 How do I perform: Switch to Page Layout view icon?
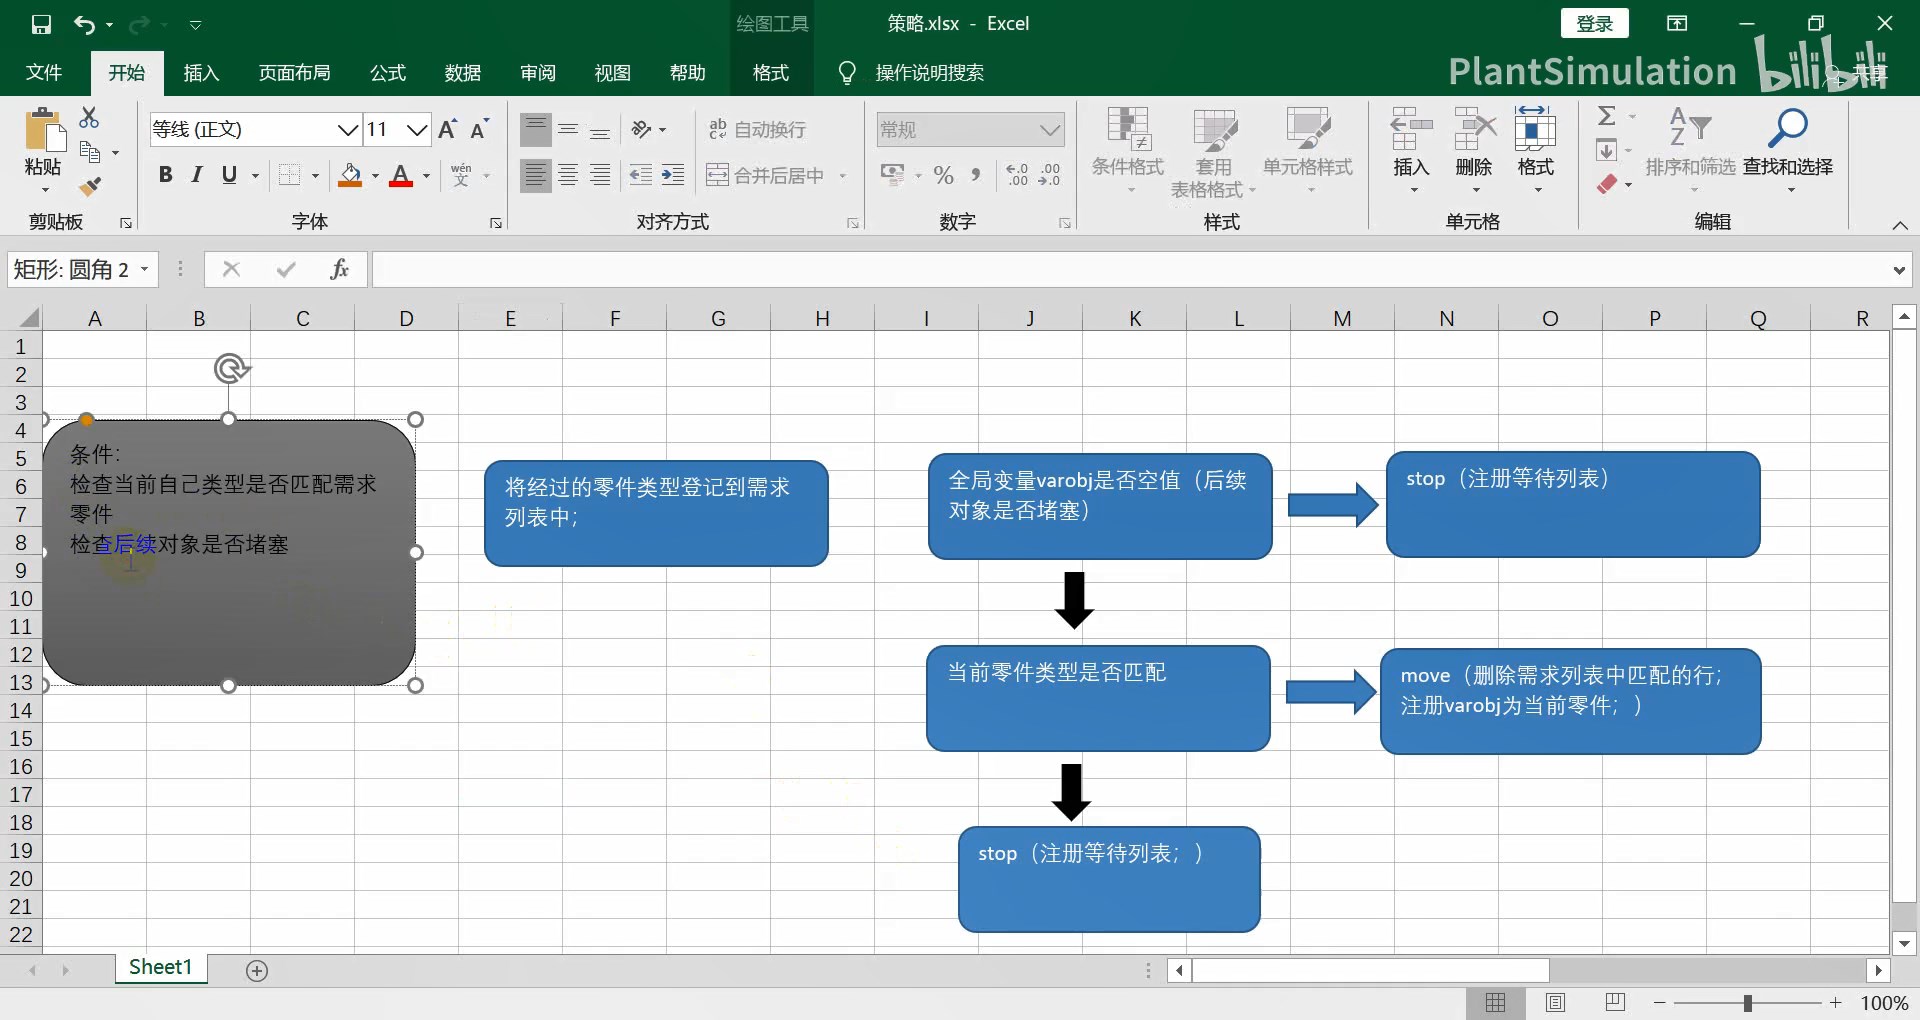(x=1555, y=1003)
